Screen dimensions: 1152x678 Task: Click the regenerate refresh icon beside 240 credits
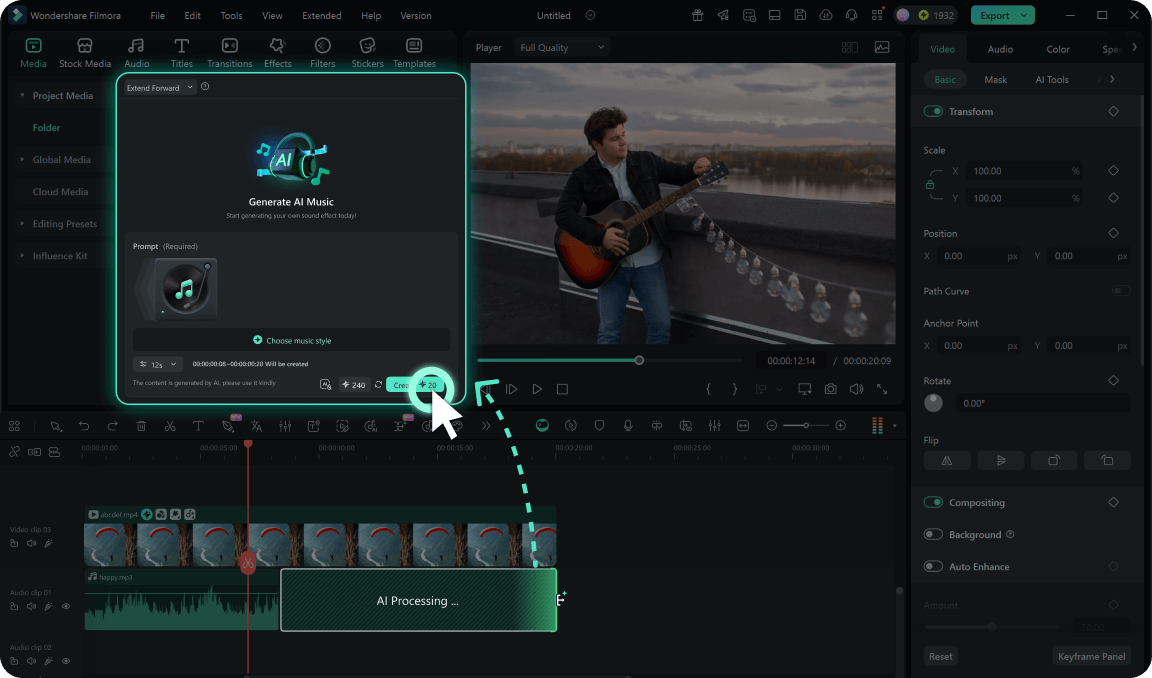tap(378, 385)
